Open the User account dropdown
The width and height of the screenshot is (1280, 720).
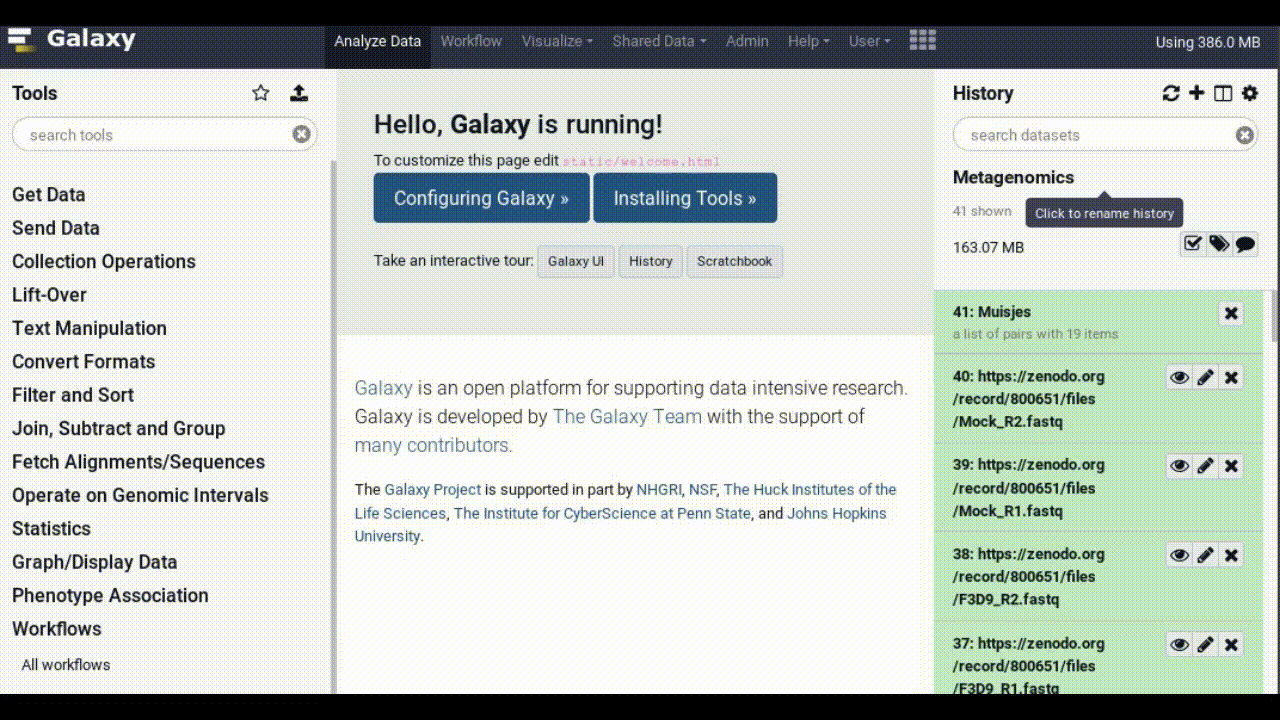point(868,41)
